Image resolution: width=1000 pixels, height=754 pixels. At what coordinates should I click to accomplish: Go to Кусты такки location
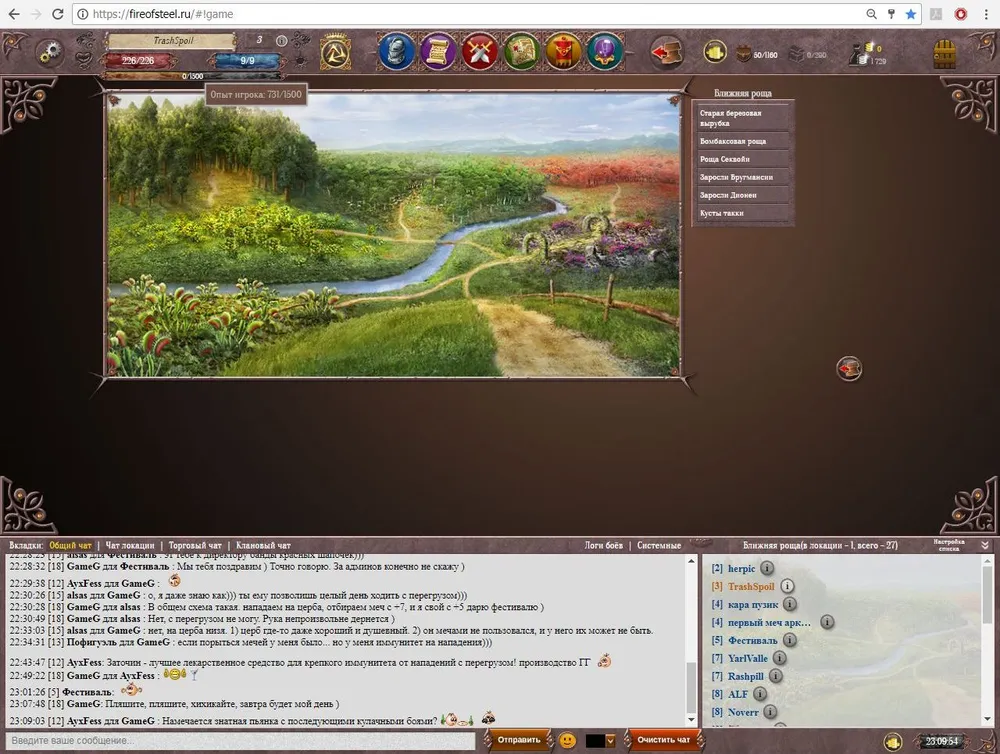[x=742, y=213]
